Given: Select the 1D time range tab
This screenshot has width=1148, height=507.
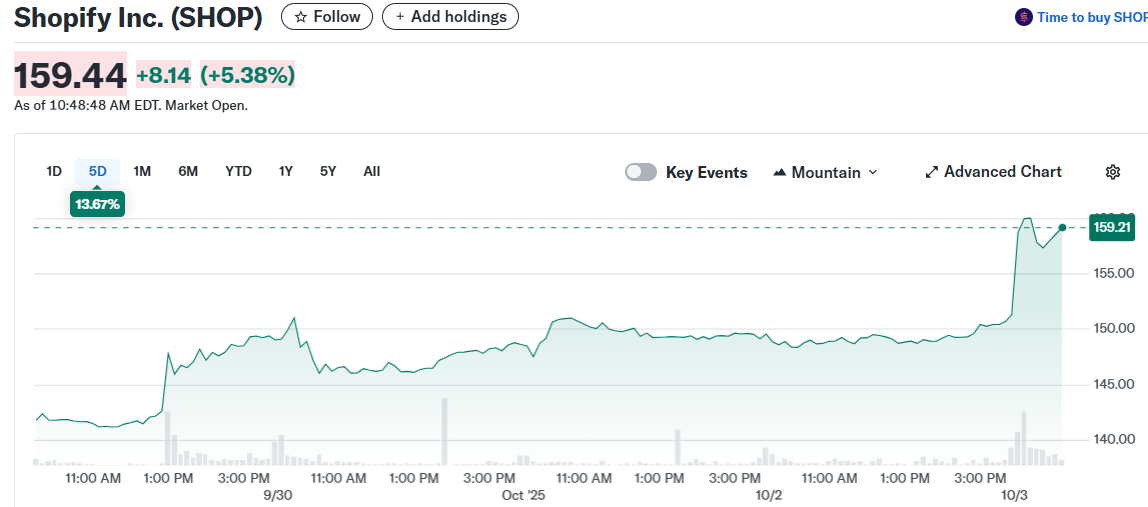Looking at the screenshot, I should (54, 171).
